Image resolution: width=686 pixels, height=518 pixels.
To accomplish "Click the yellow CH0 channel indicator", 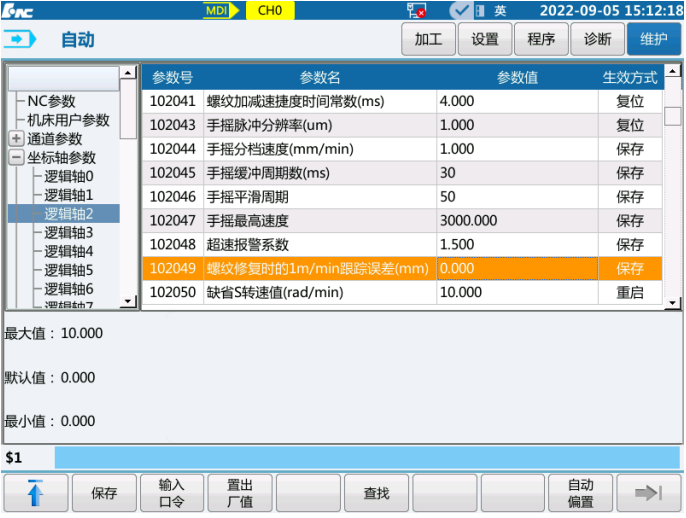I will point(270,10).
